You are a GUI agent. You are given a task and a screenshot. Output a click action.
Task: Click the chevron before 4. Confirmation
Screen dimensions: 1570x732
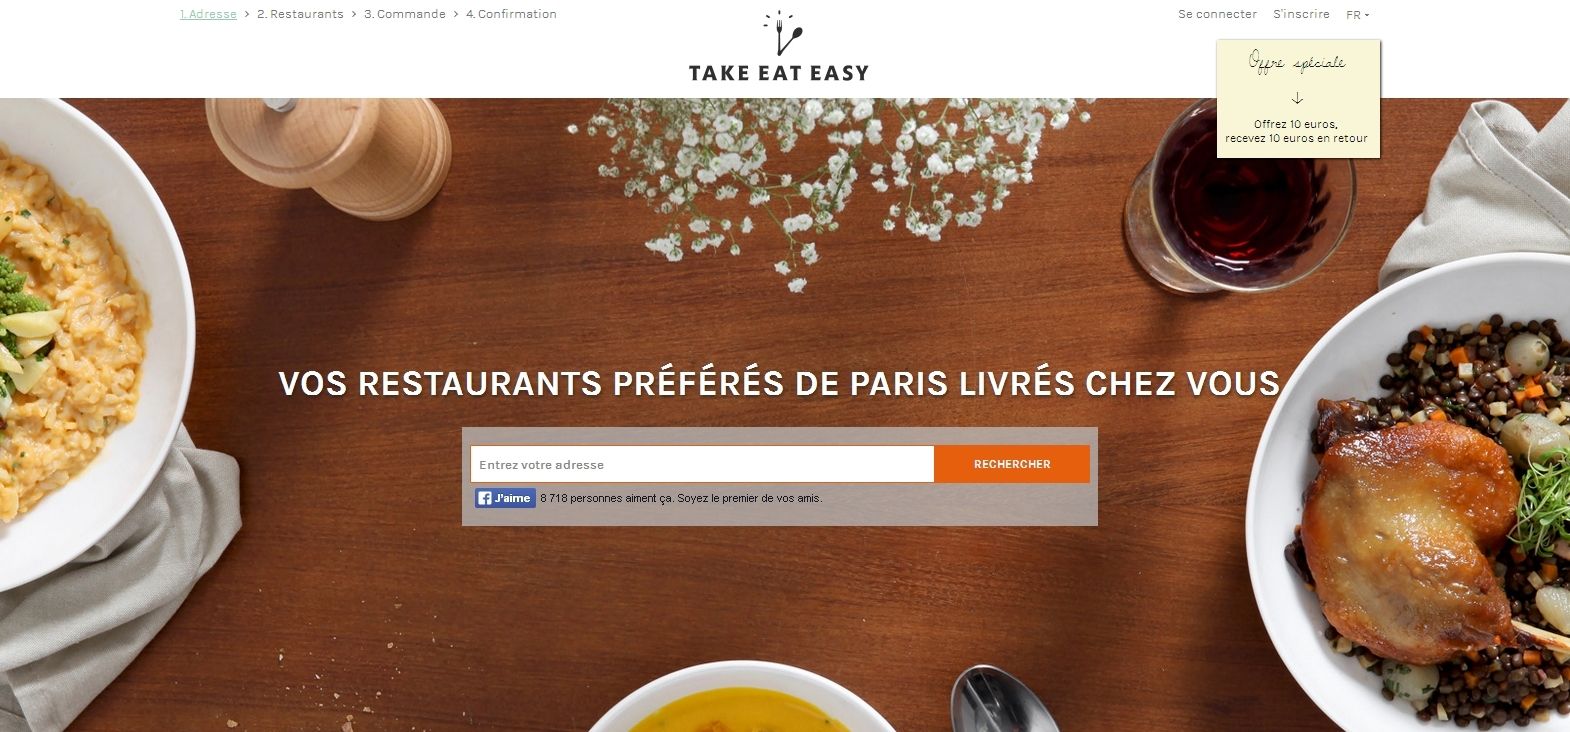(x=456, y=14)
